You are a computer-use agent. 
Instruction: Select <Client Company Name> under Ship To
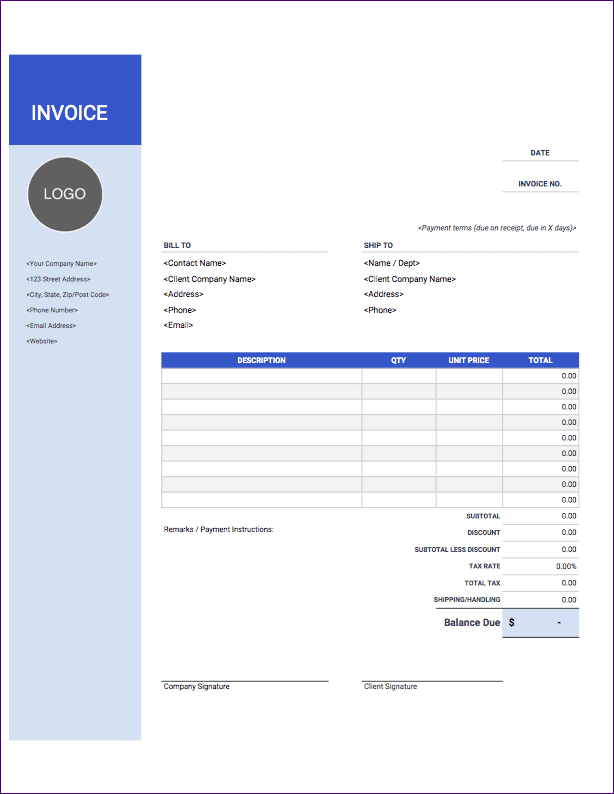[x=410, y=279]
